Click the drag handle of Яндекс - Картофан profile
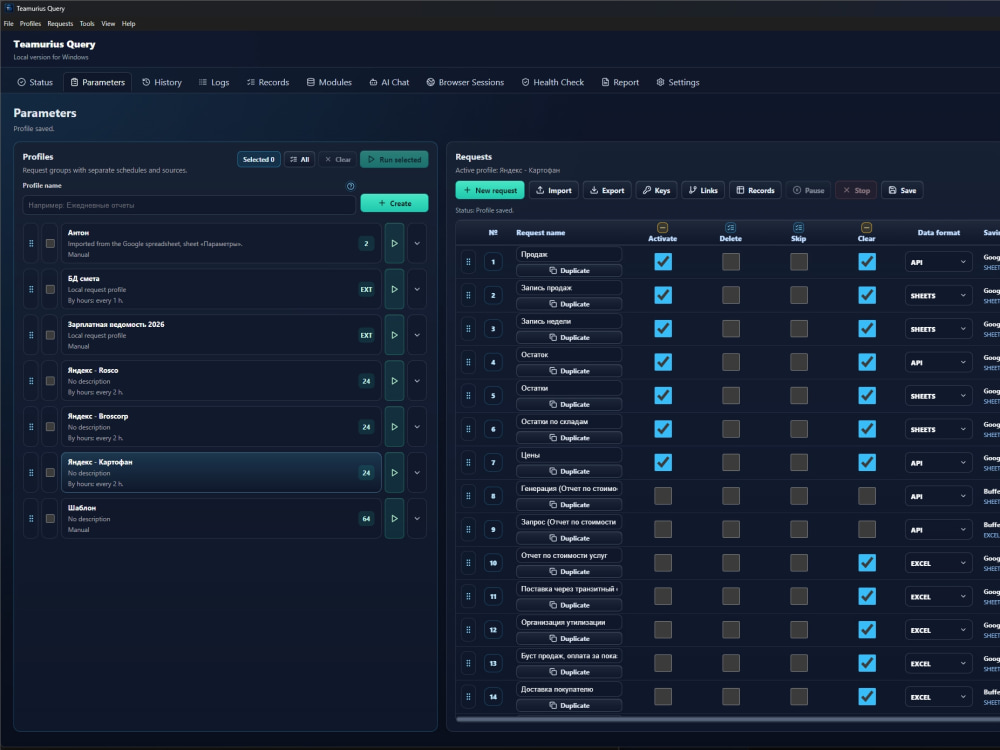 click(x=31, y=473)
